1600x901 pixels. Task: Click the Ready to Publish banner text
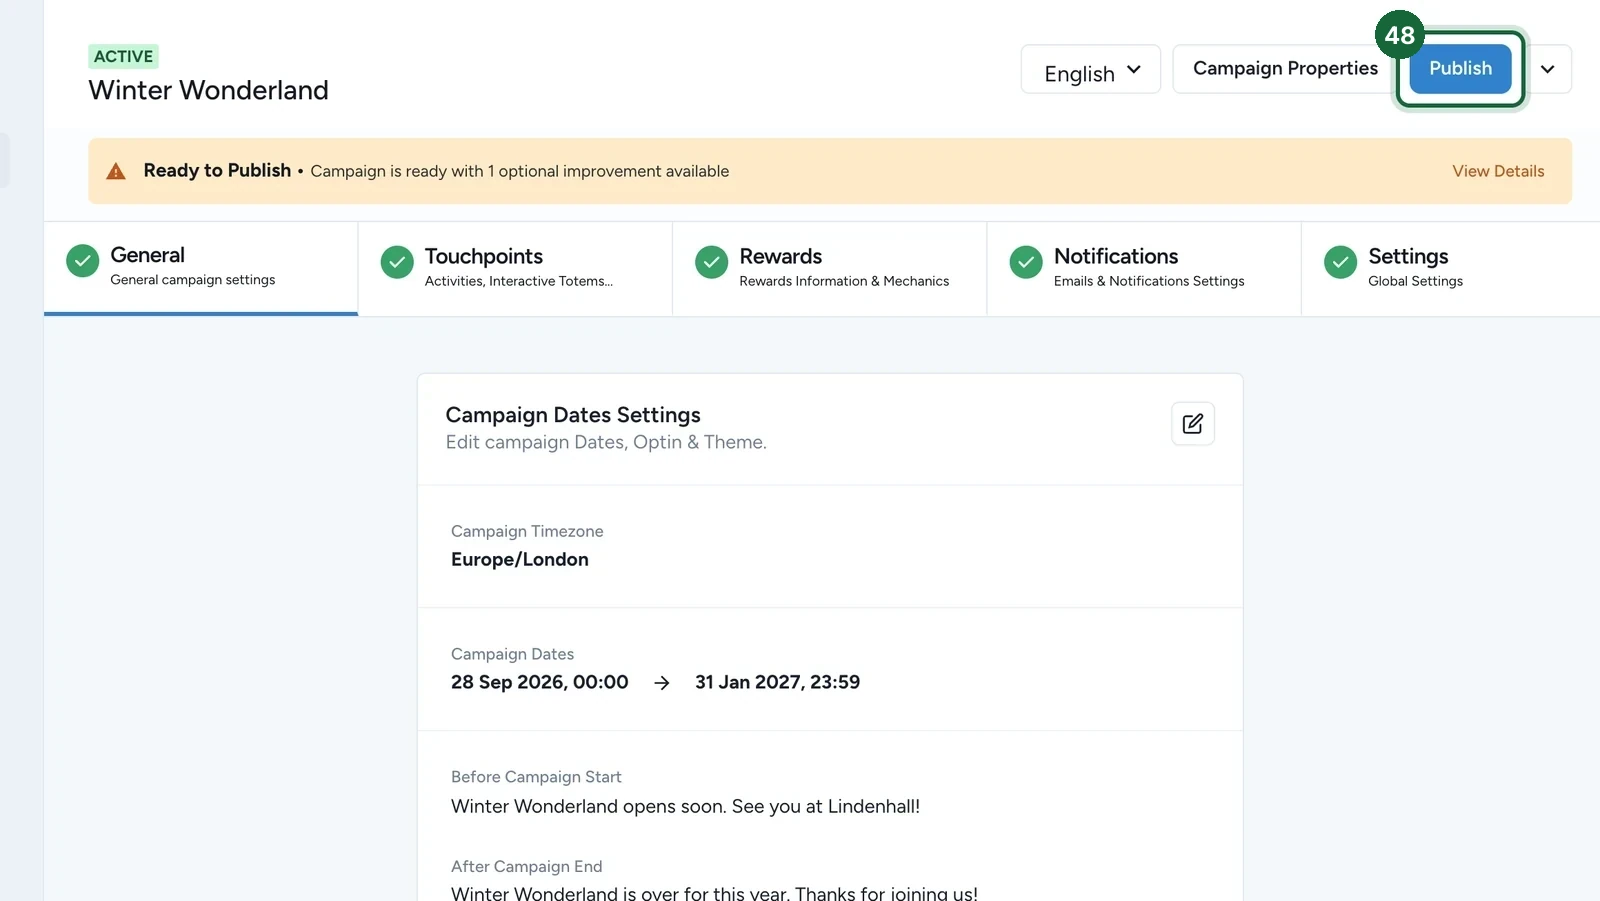click(x=217, y=171)
